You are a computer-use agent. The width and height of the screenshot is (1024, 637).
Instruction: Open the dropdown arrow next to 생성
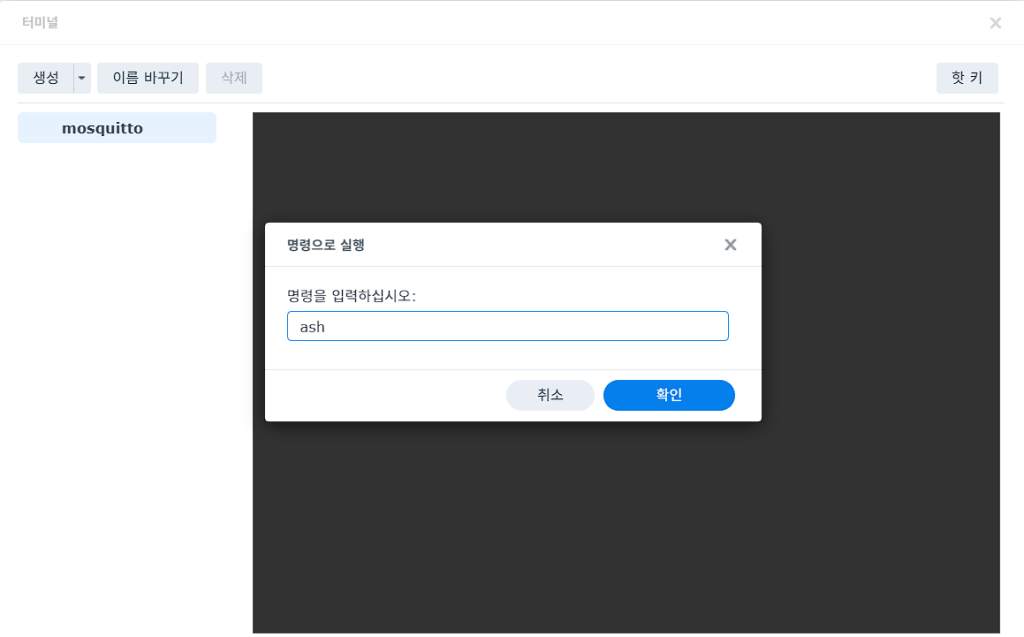click(x=82, y=78)
